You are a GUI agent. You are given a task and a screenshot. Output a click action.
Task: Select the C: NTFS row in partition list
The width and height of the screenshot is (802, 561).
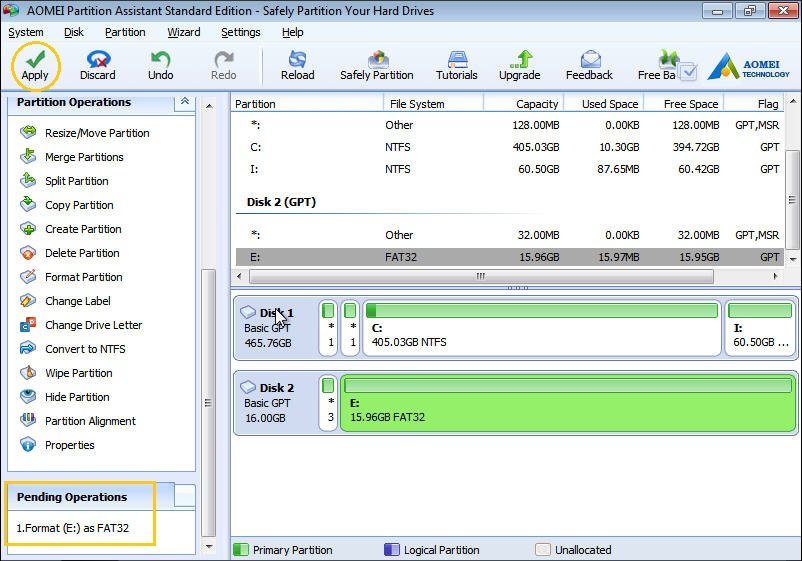[509, 147]
